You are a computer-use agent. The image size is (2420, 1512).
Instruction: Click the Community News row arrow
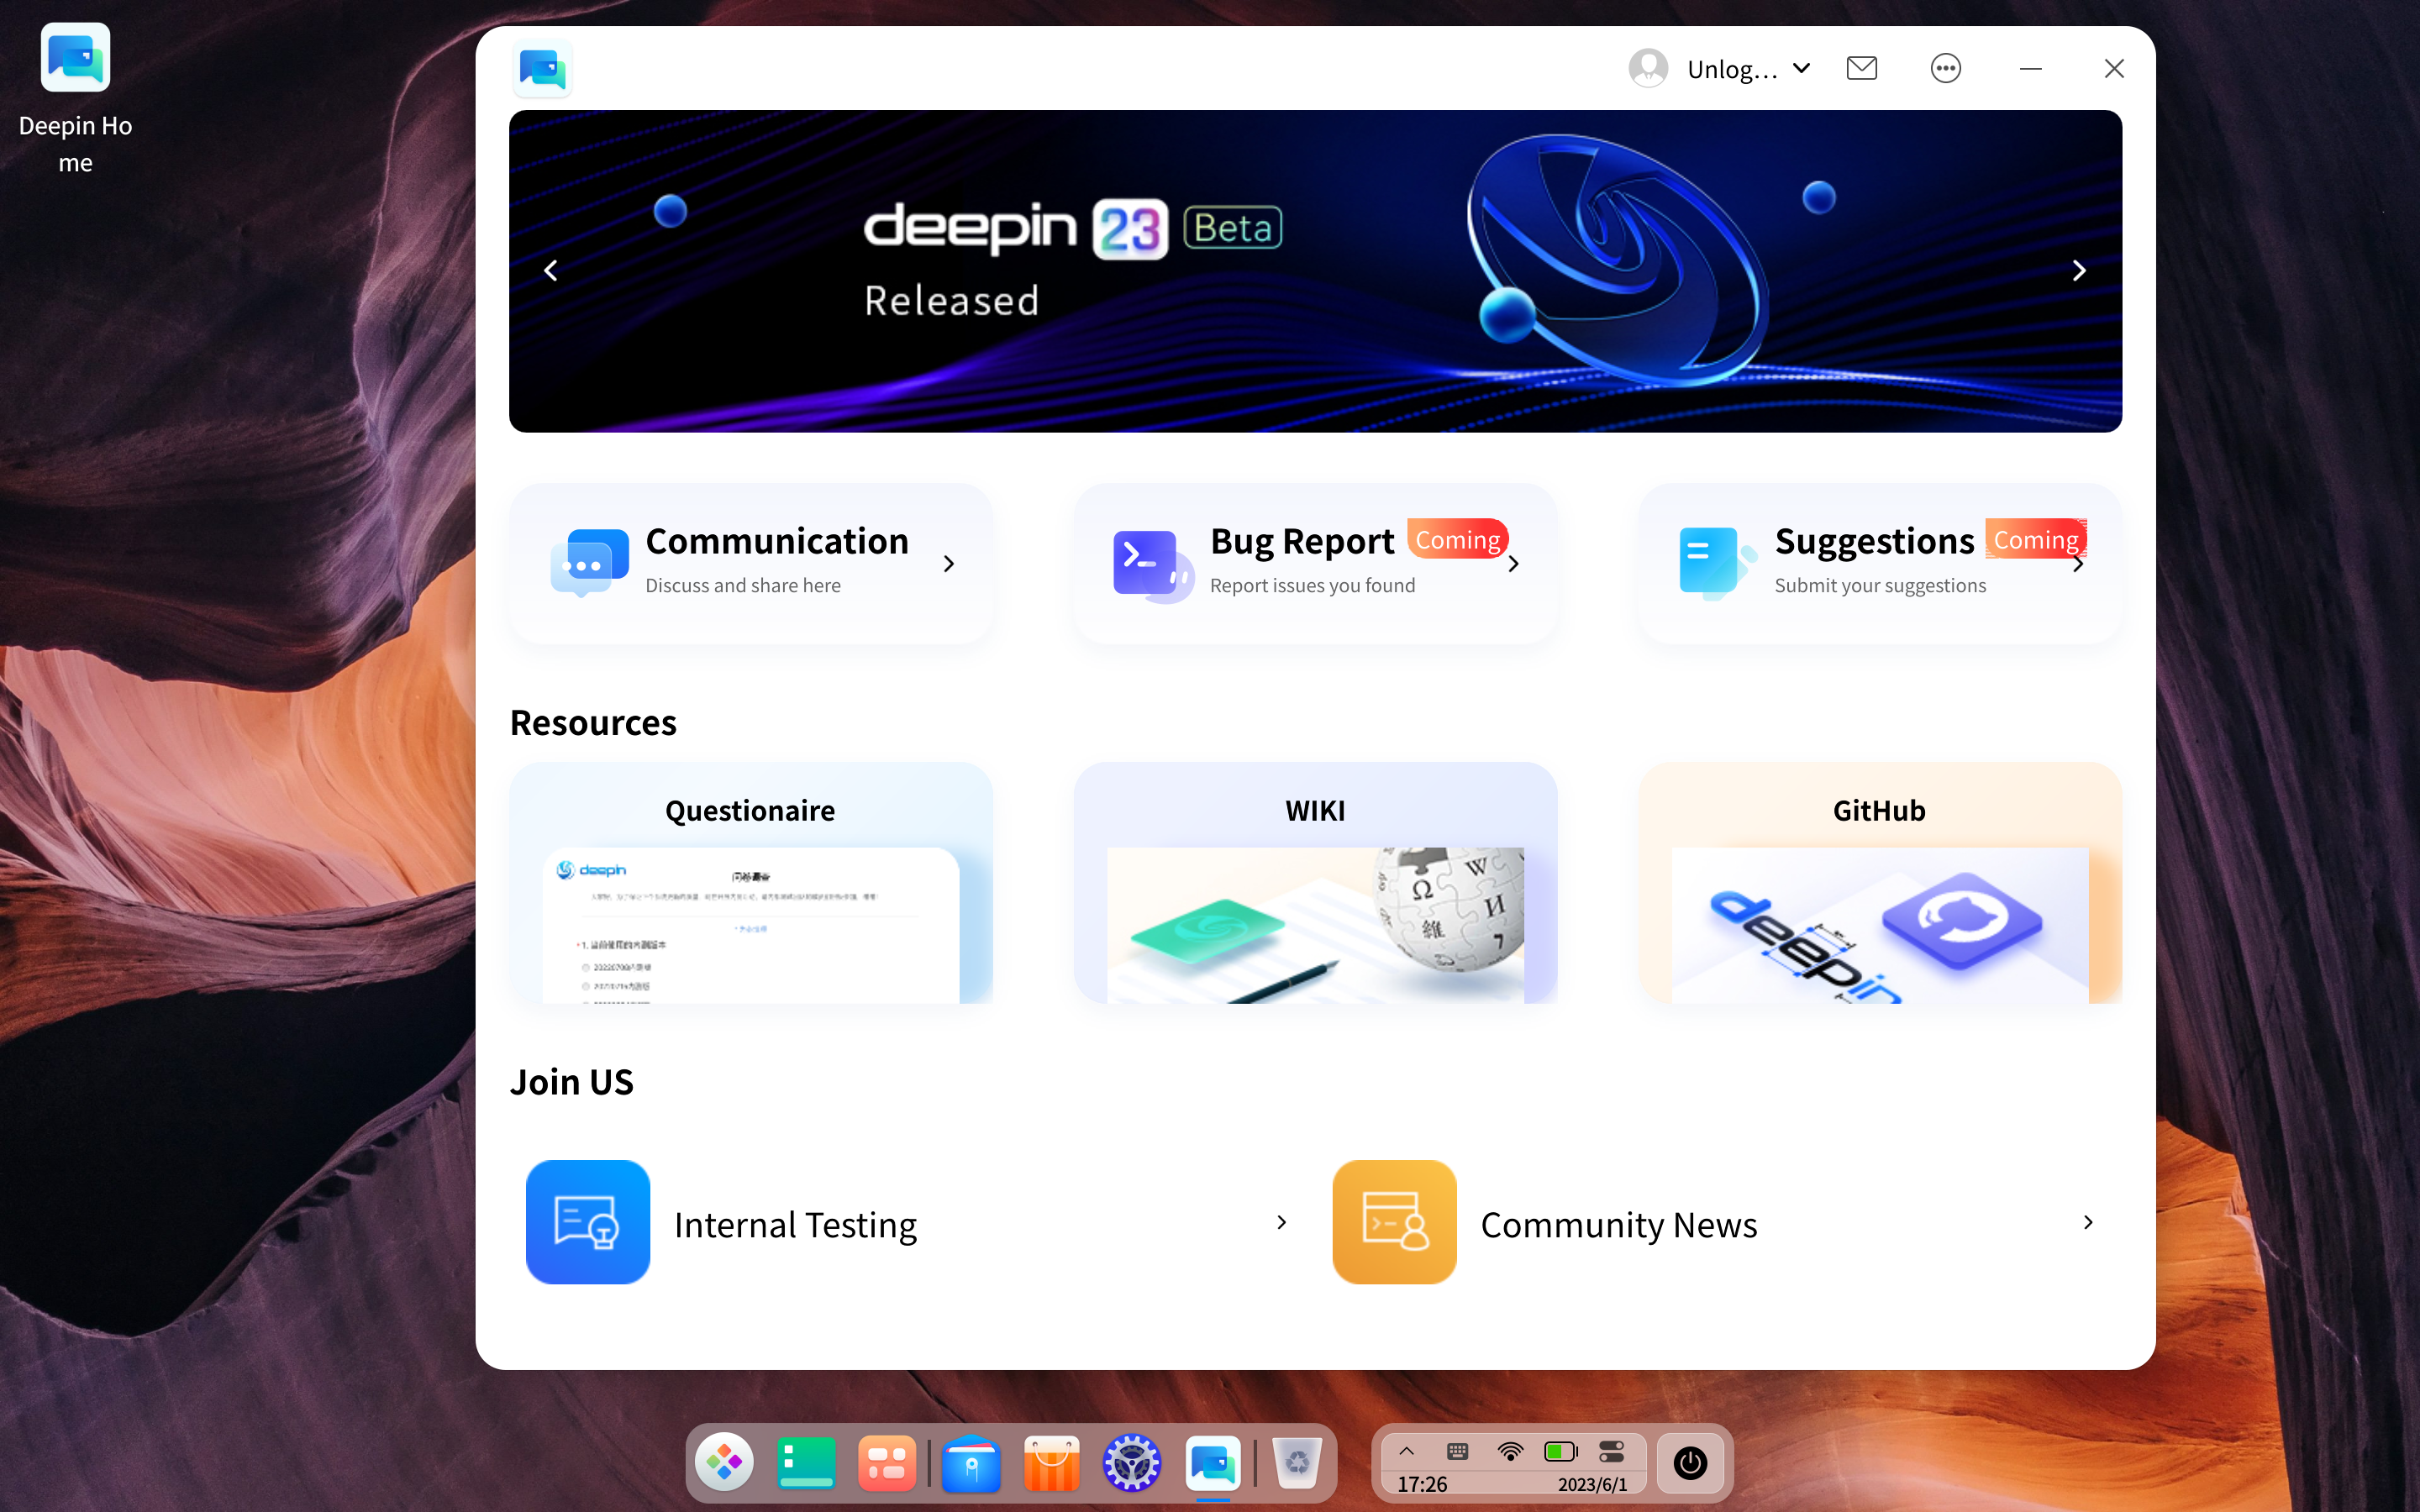pos(2088,1222)
